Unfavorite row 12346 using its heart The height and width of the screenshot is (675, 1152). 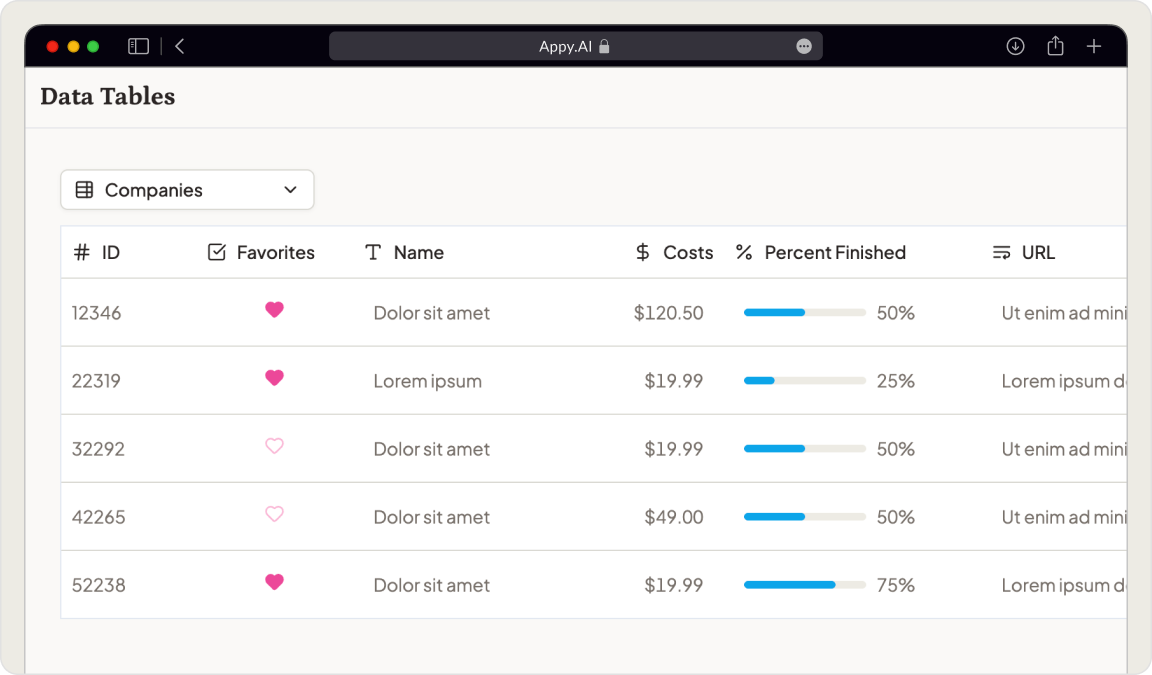pos(274,310)
